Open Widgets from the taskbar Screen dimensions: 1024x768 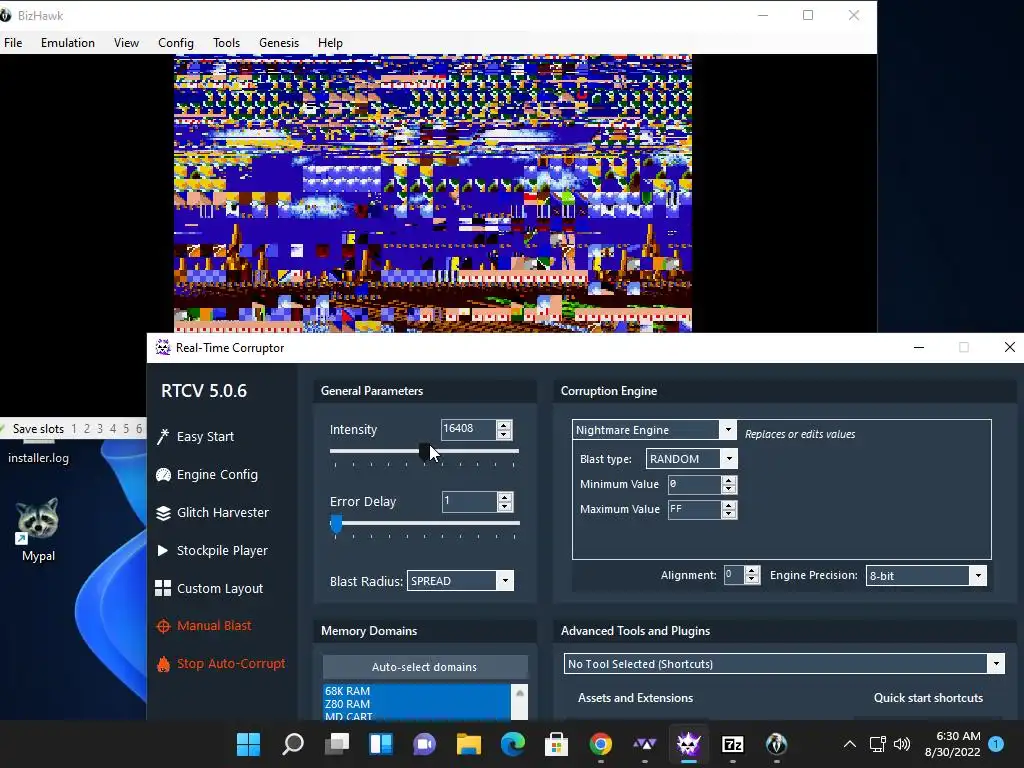(381, 744)
